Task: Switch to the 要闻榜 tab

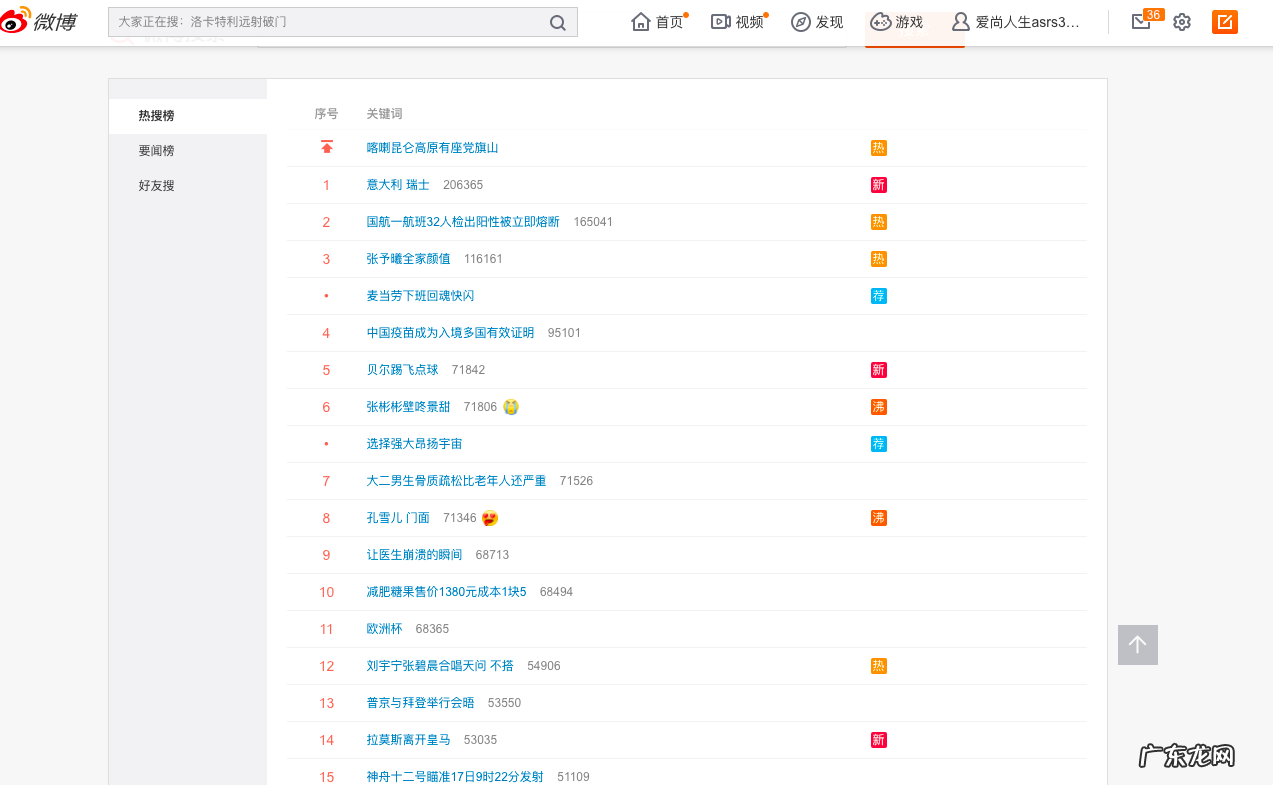Action: click(157, 151)
